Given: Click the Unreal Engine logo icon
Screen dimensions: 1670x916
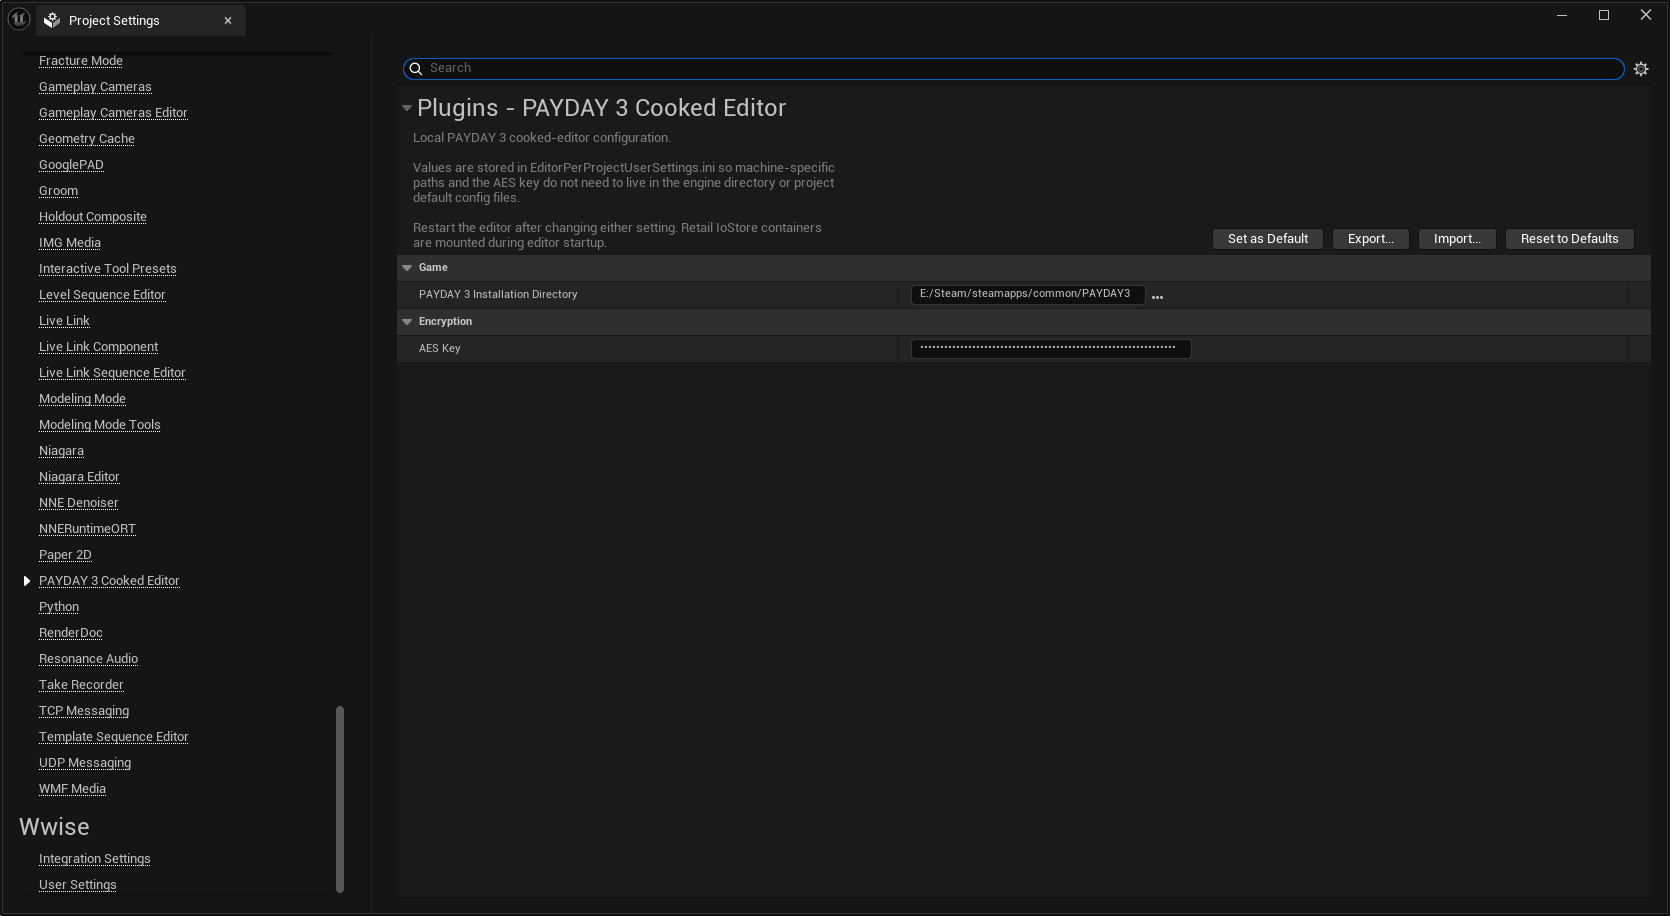Looking at the screenshot, I should tap(18, 19).
